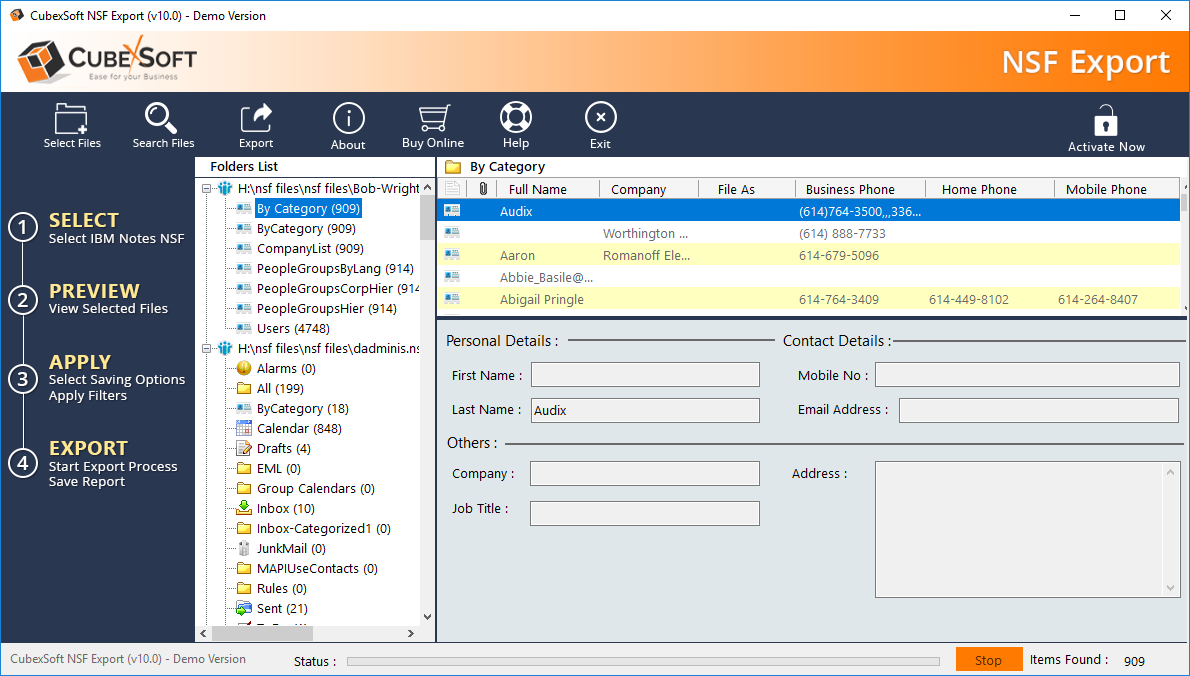The height and width of the screenshot is (676, 1190).
Task: Click the Last Name input field
Action: (x=645, y=410)
